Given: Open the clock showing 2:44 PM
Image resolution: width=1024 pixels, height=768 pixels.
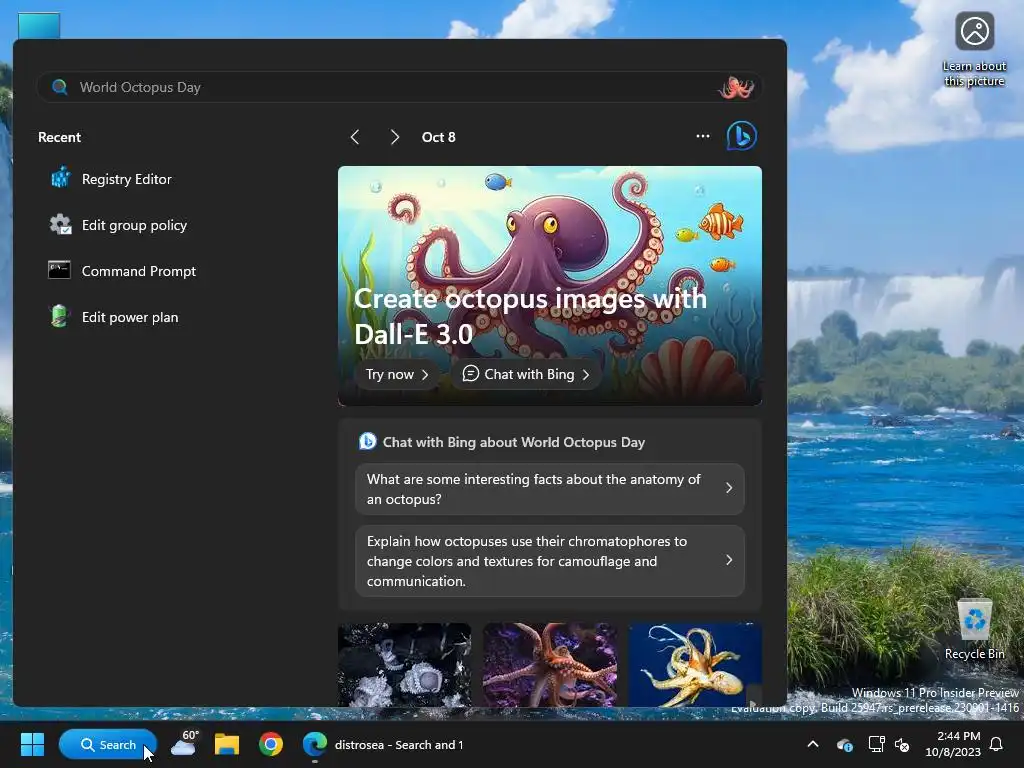Looking at the screenshot, I should tap(953, 744).
